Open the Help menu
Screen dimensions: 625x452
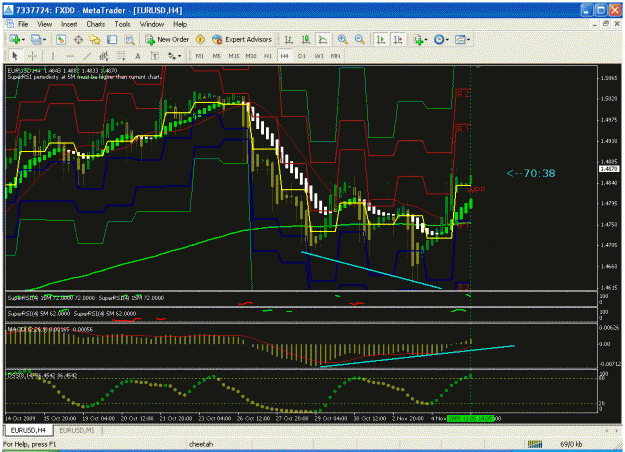[180, 24]
